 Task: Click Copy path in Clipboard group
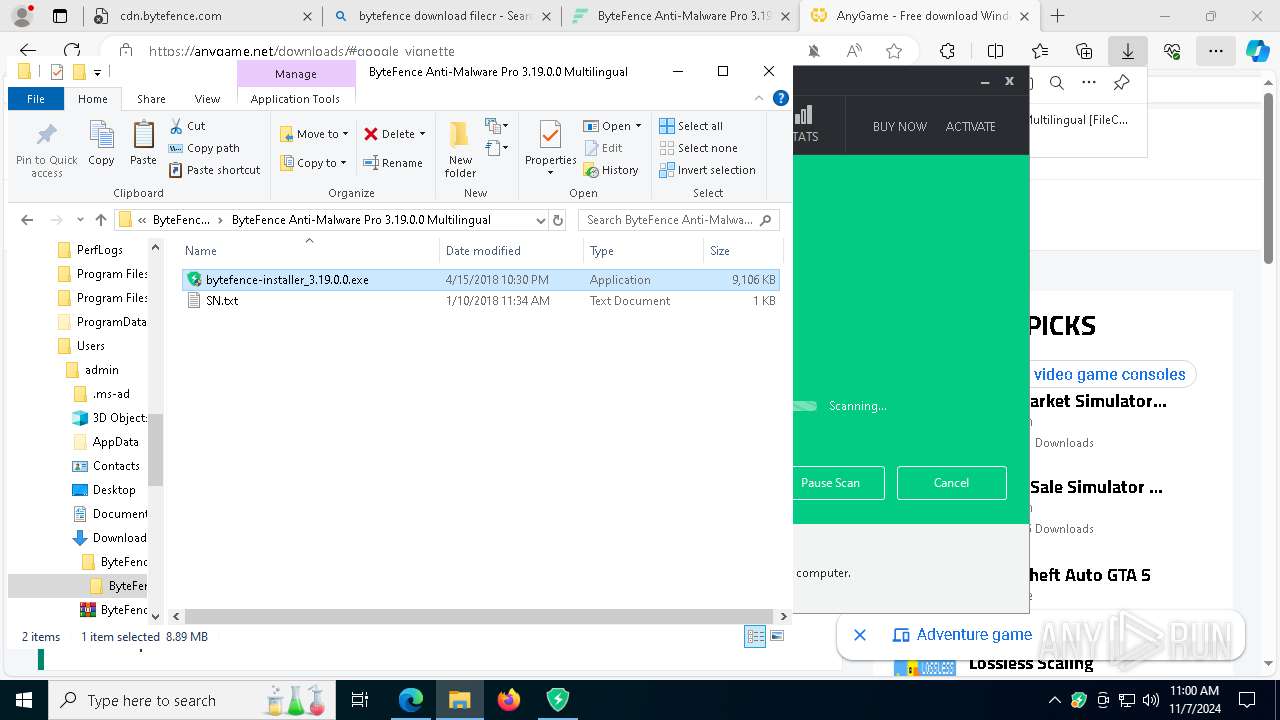coord(204,148)
